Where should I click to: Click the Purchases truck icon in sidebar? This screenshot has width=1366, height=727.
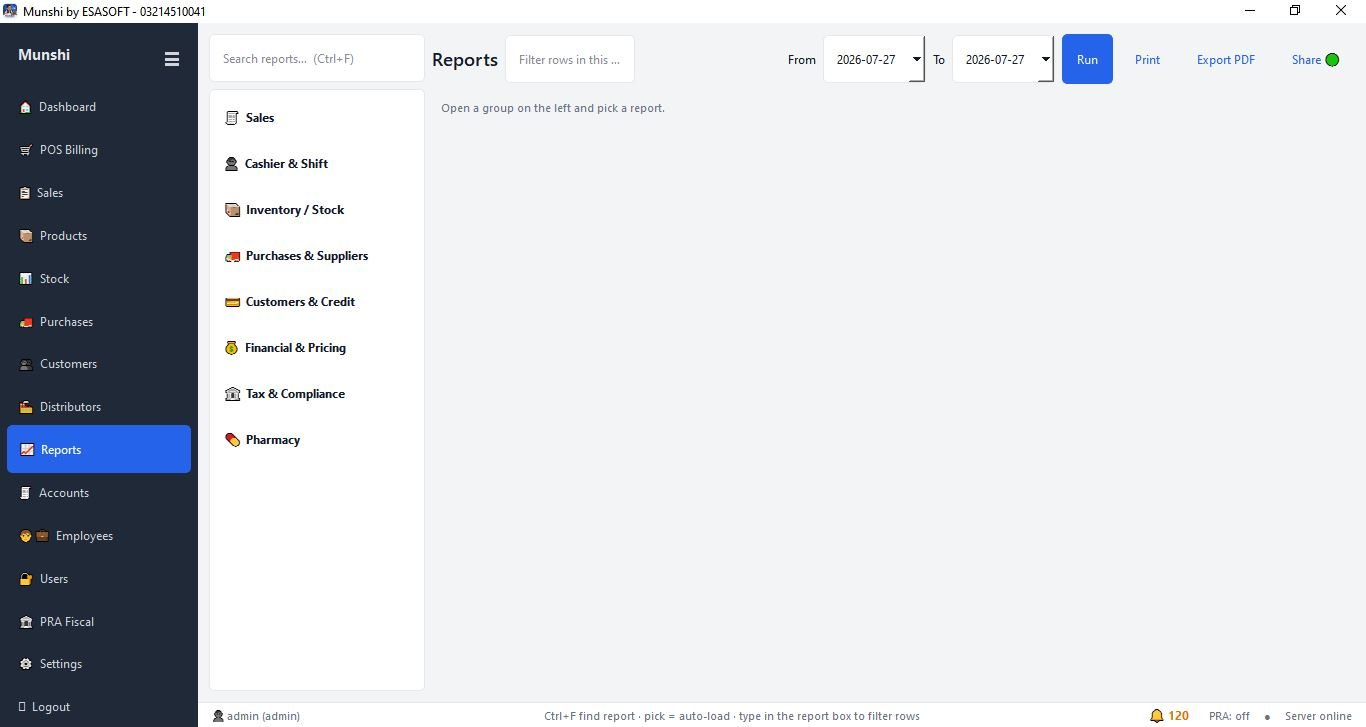[26, 322]
